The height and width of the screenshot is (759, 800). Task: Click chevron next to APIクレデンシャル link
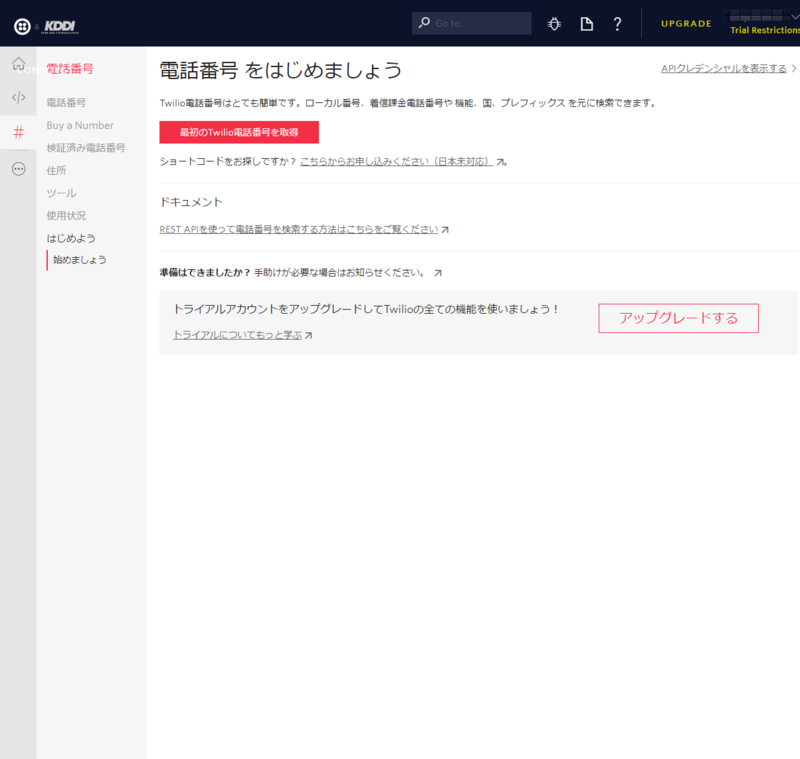point(794,68)
